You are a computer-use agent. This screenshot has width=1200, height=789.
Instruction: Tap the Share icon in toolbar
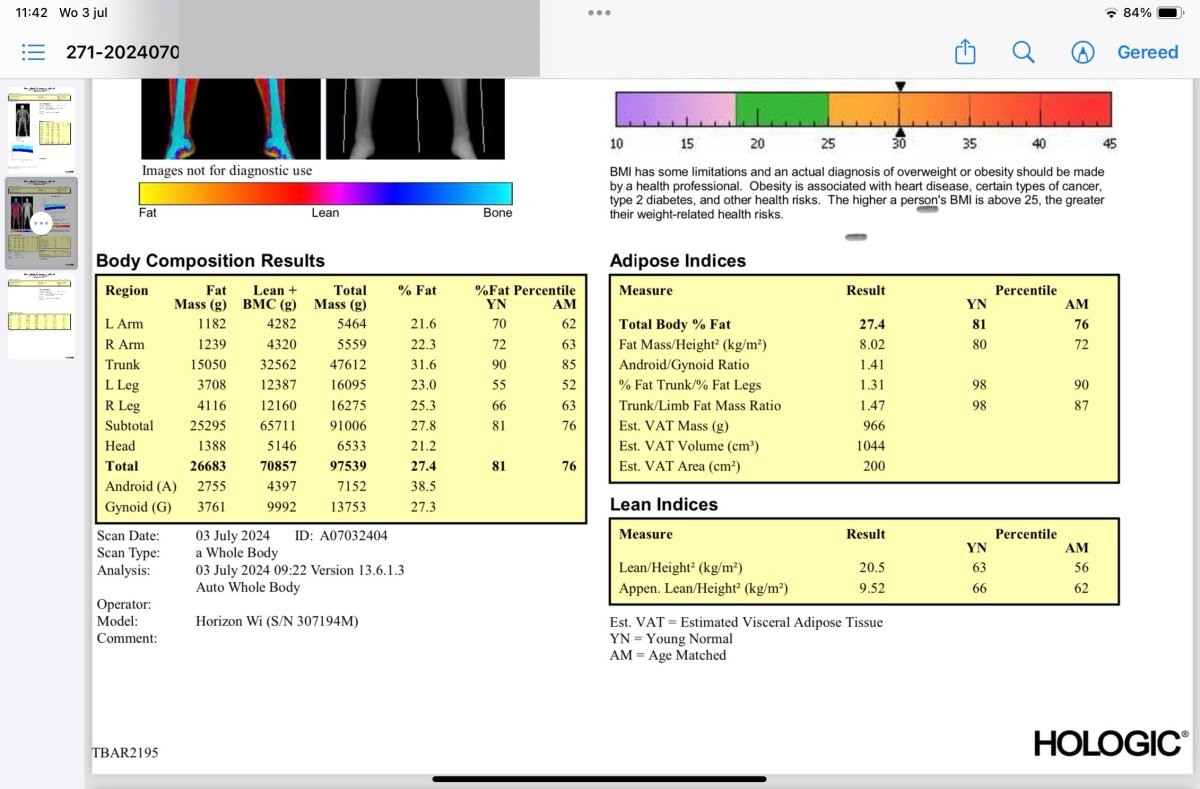pyautogui.click(x=965, y=52)
